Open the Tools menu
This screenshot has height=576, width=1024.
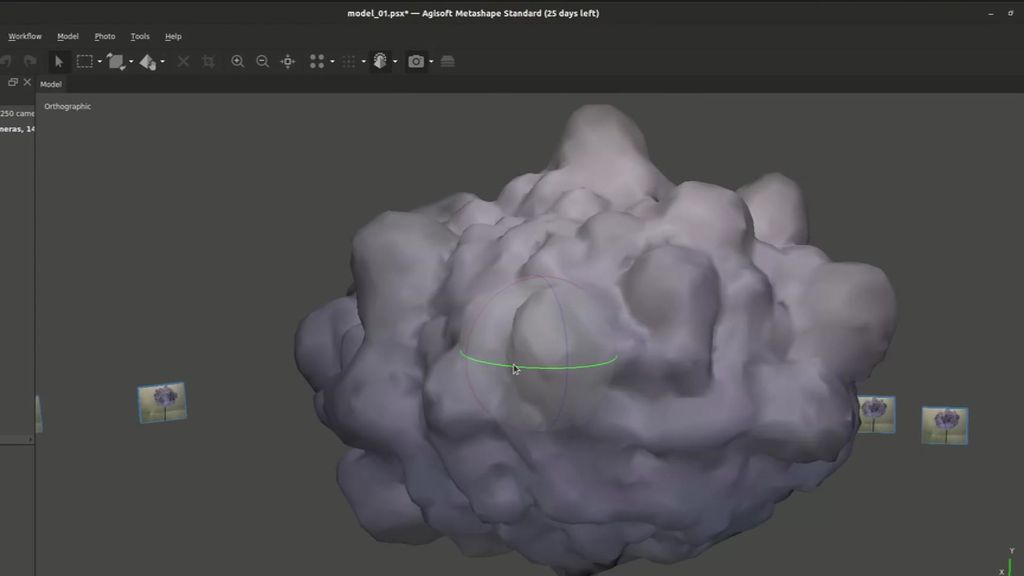click(140, 36)
